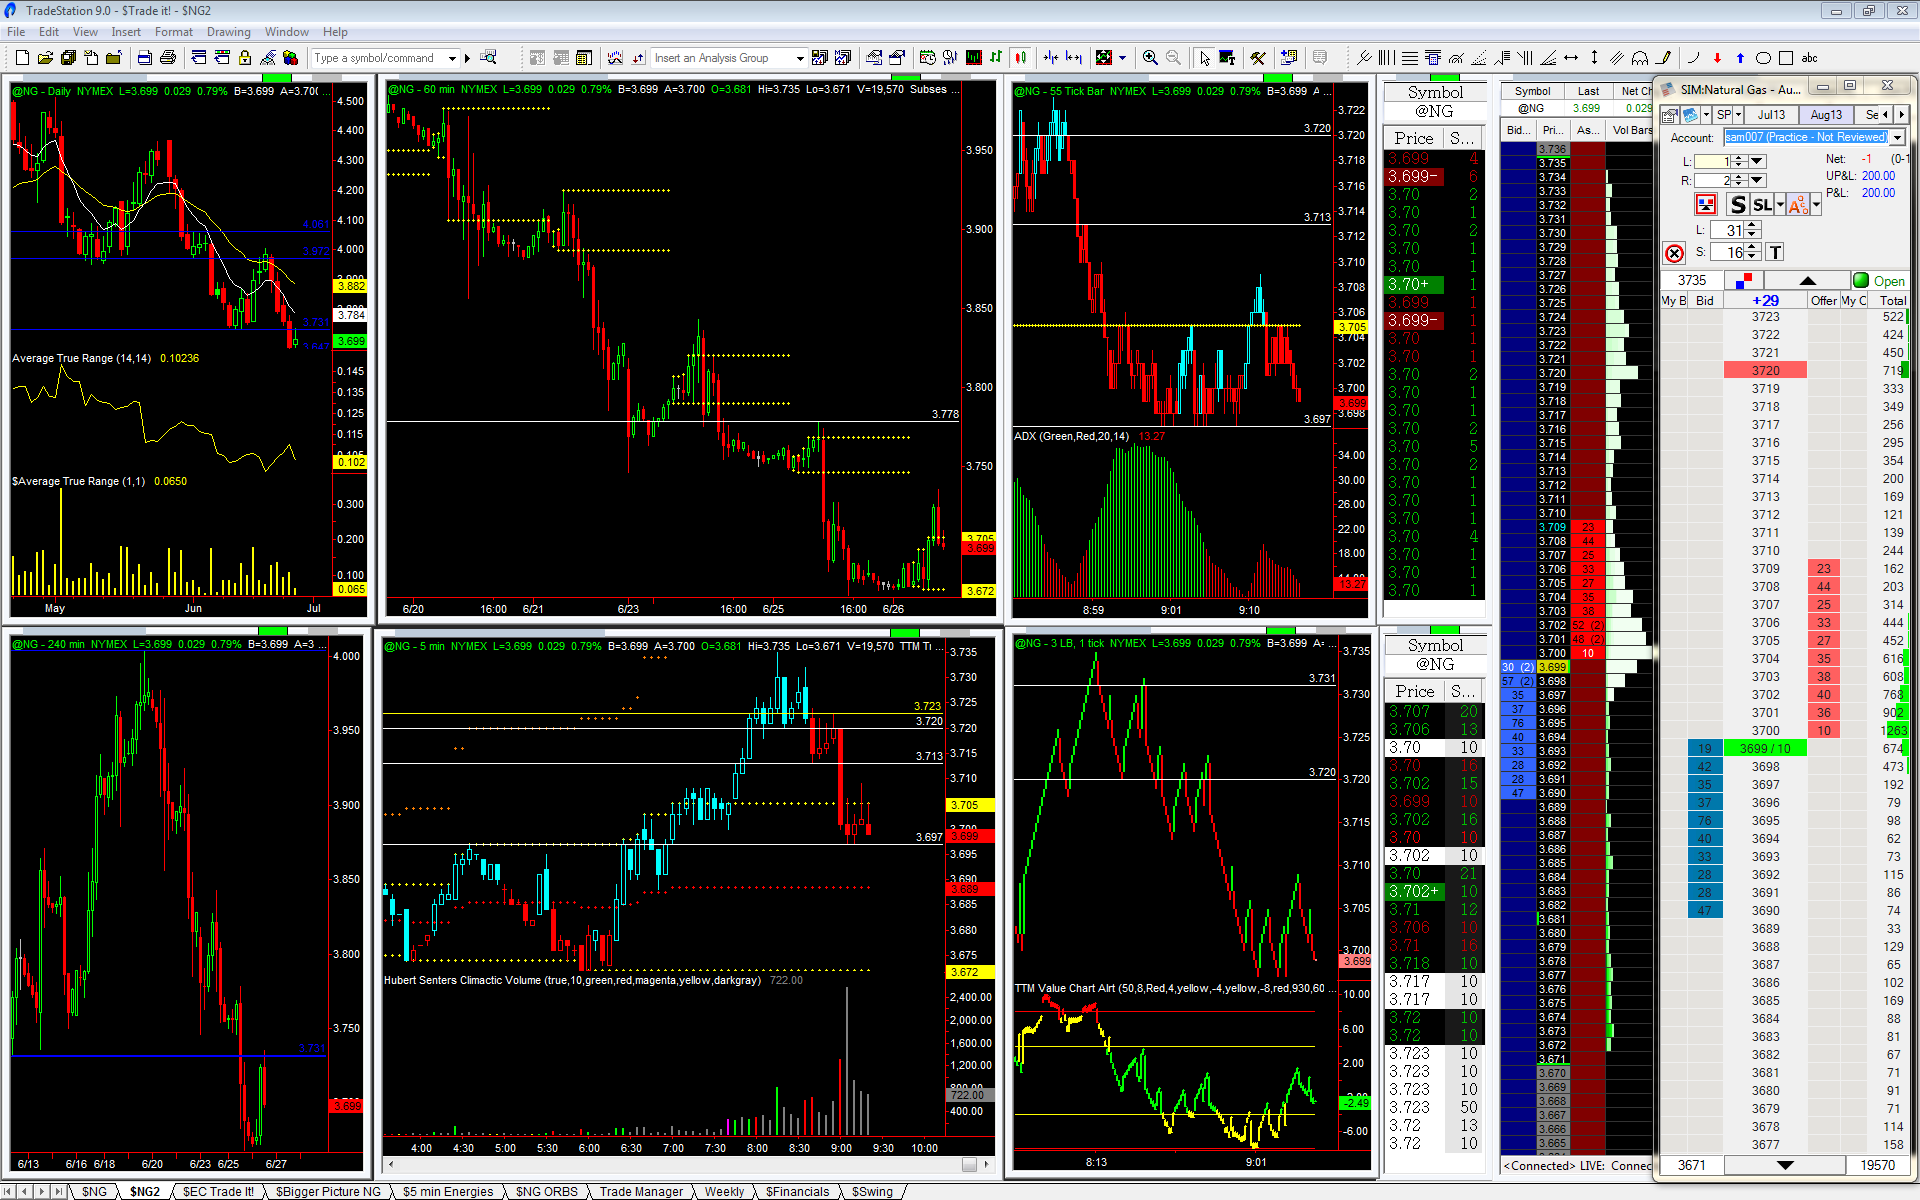Viewport: 1920px width, 1200px height.
Task: Click the right contract-scroll arrow in Matrix
Action: point(1902,115)
